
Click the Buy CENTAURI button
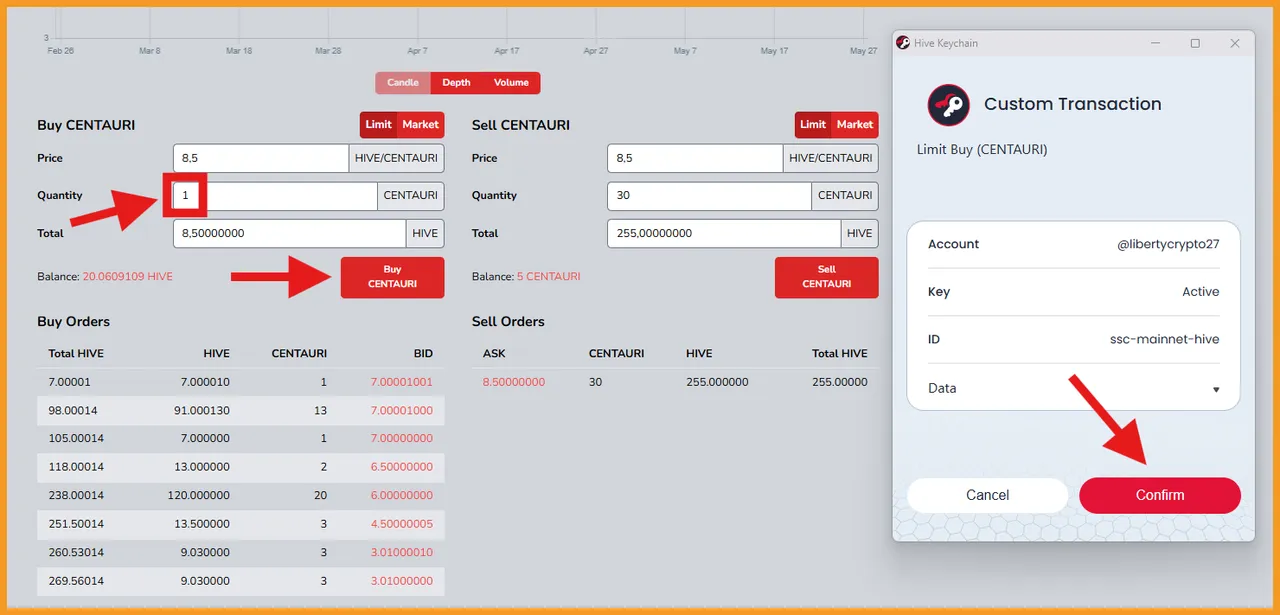pos(392,277)
